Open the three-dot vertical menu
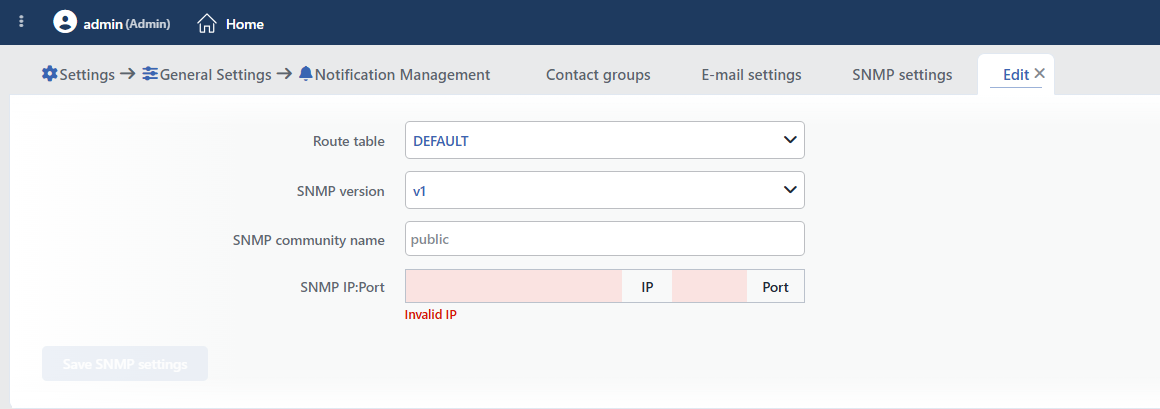The width and height of the screenshot is (1160, 409). click(x=21, y=22)
